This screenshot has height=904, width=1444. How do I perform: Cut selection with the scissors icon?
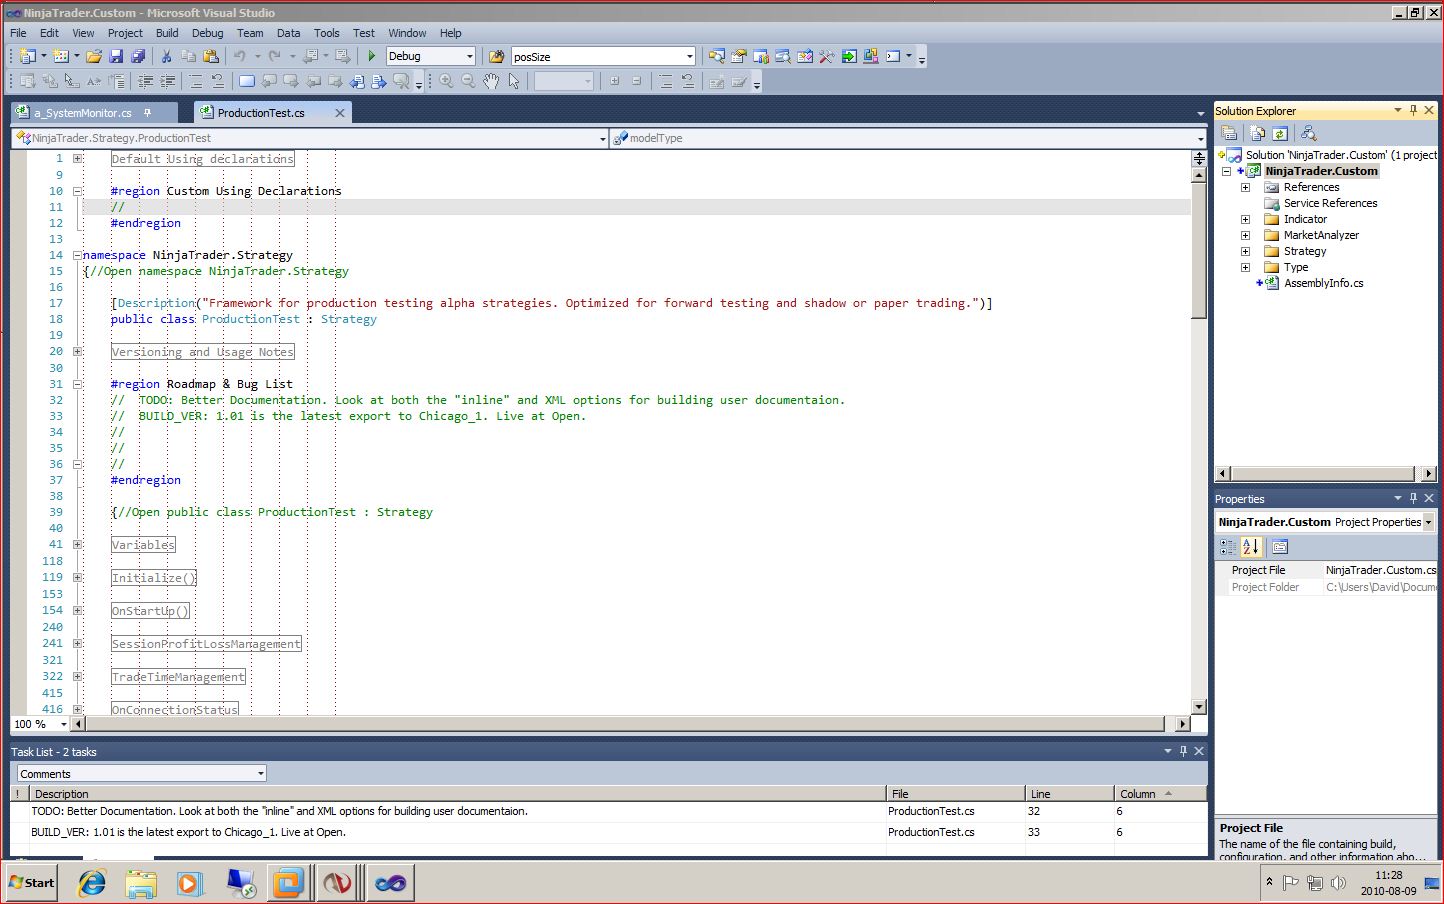point(167,57)
